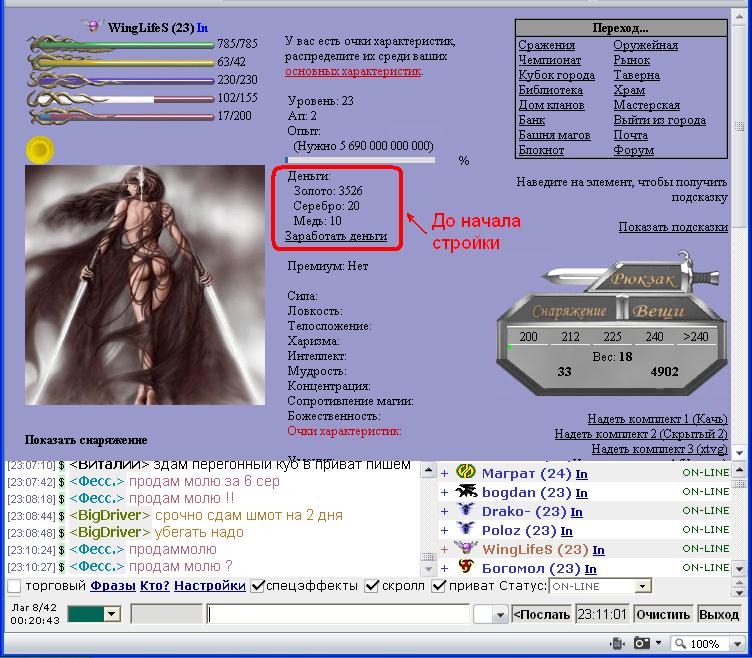Click the magnifier zoom icon showing 100%

(x=680, y=643)
